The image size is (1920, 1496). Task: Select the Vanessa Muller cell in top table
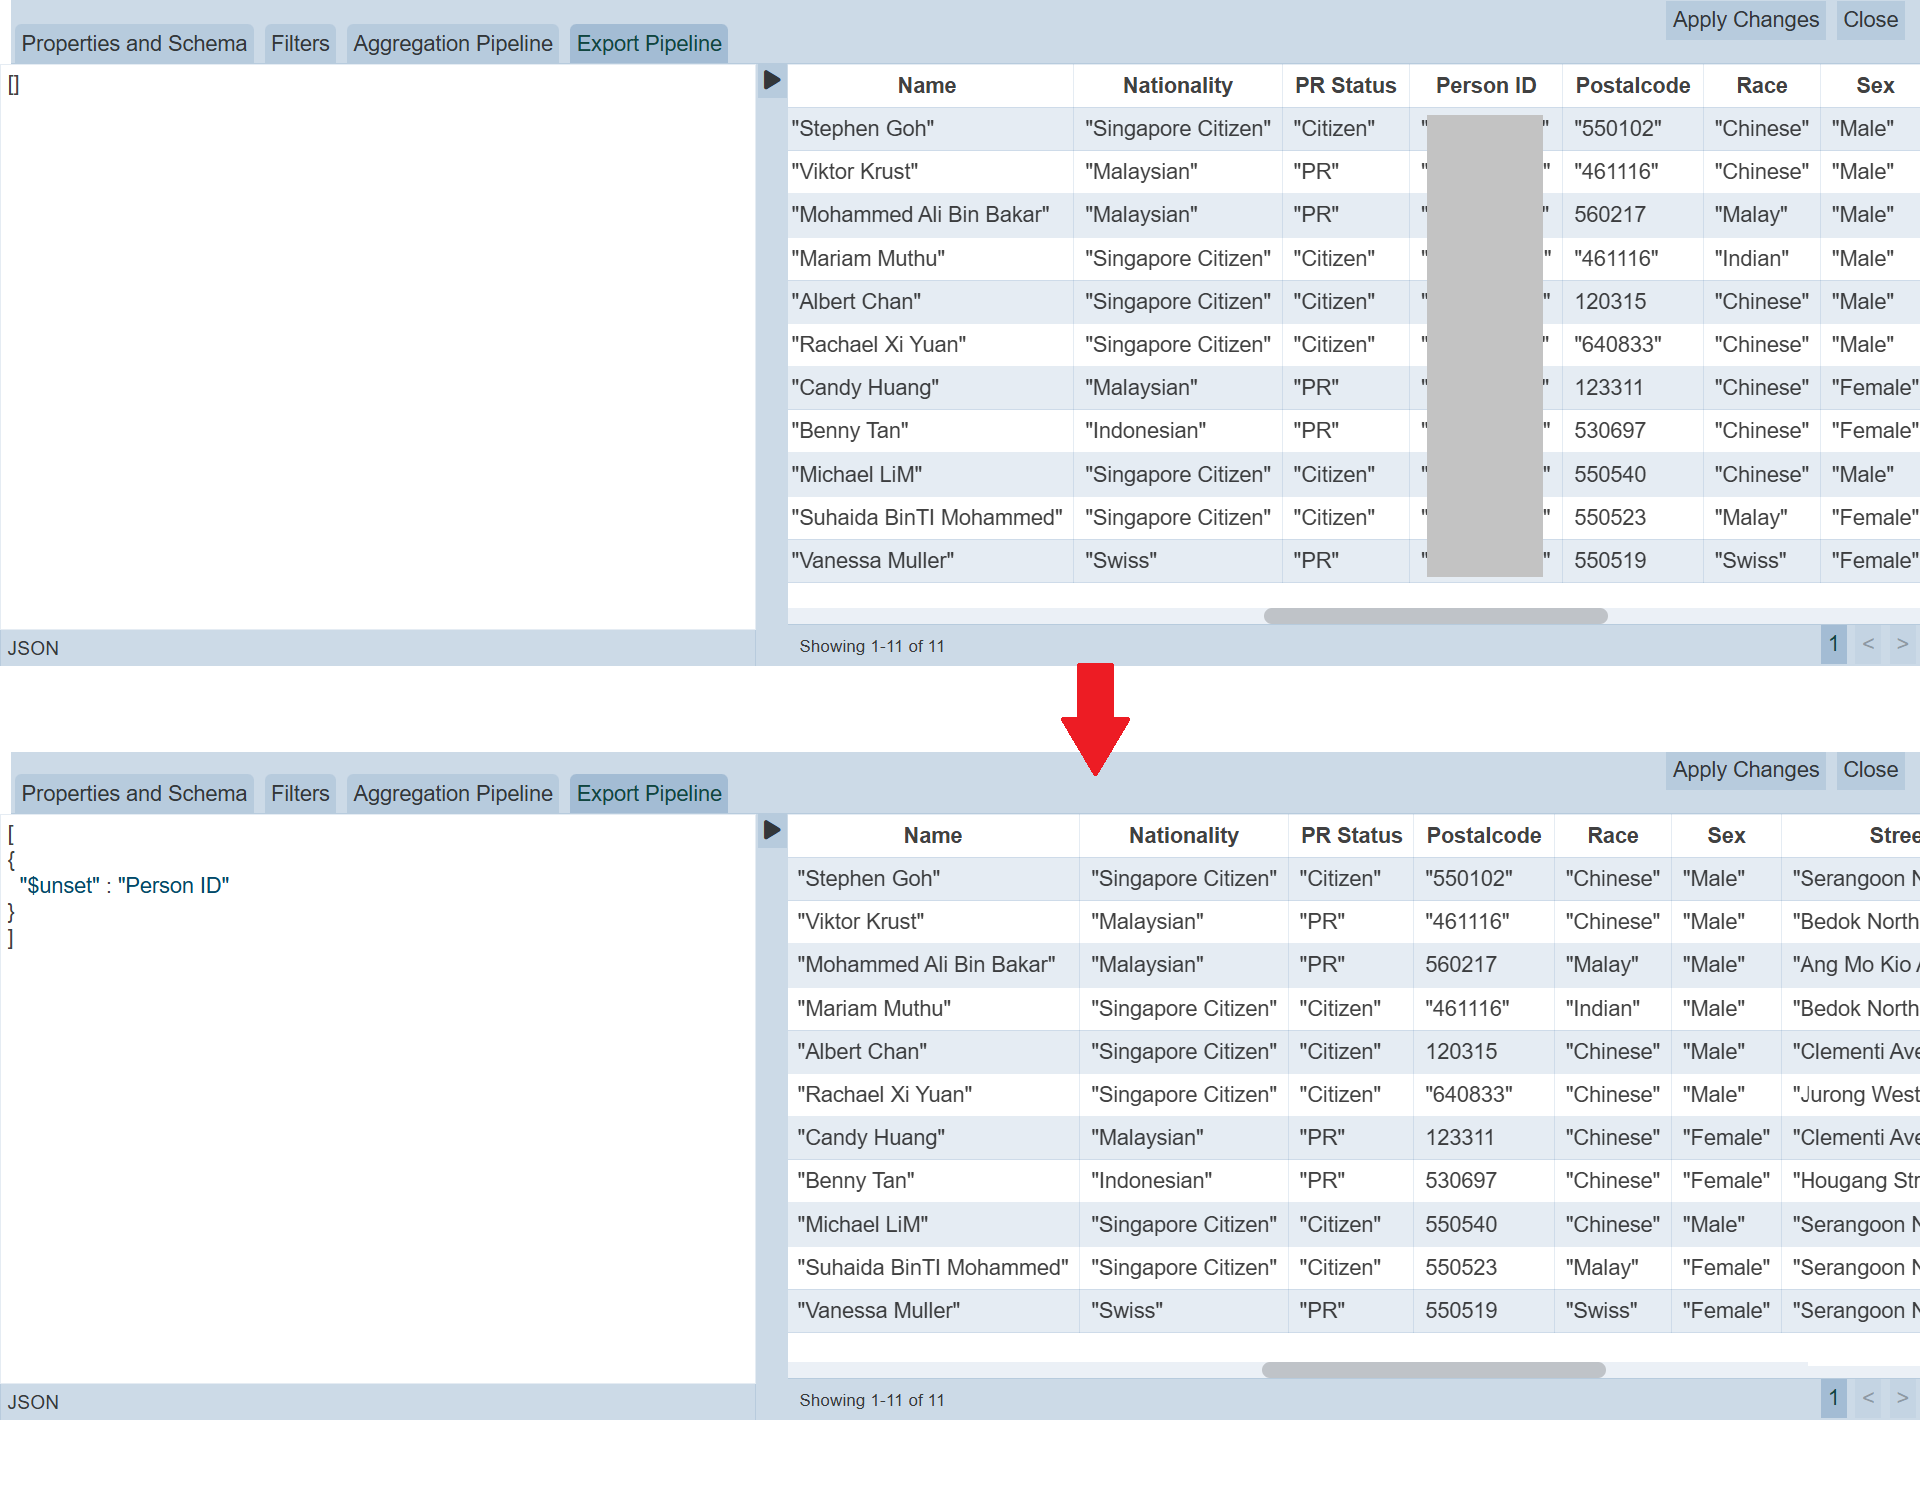pyautogui.click(x=872, y=561)
